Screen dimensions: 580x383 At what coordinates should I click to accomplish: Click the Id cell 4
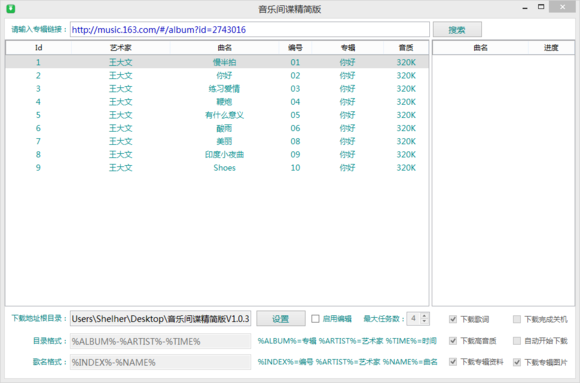pyautogui.click(x=38, y=102)
